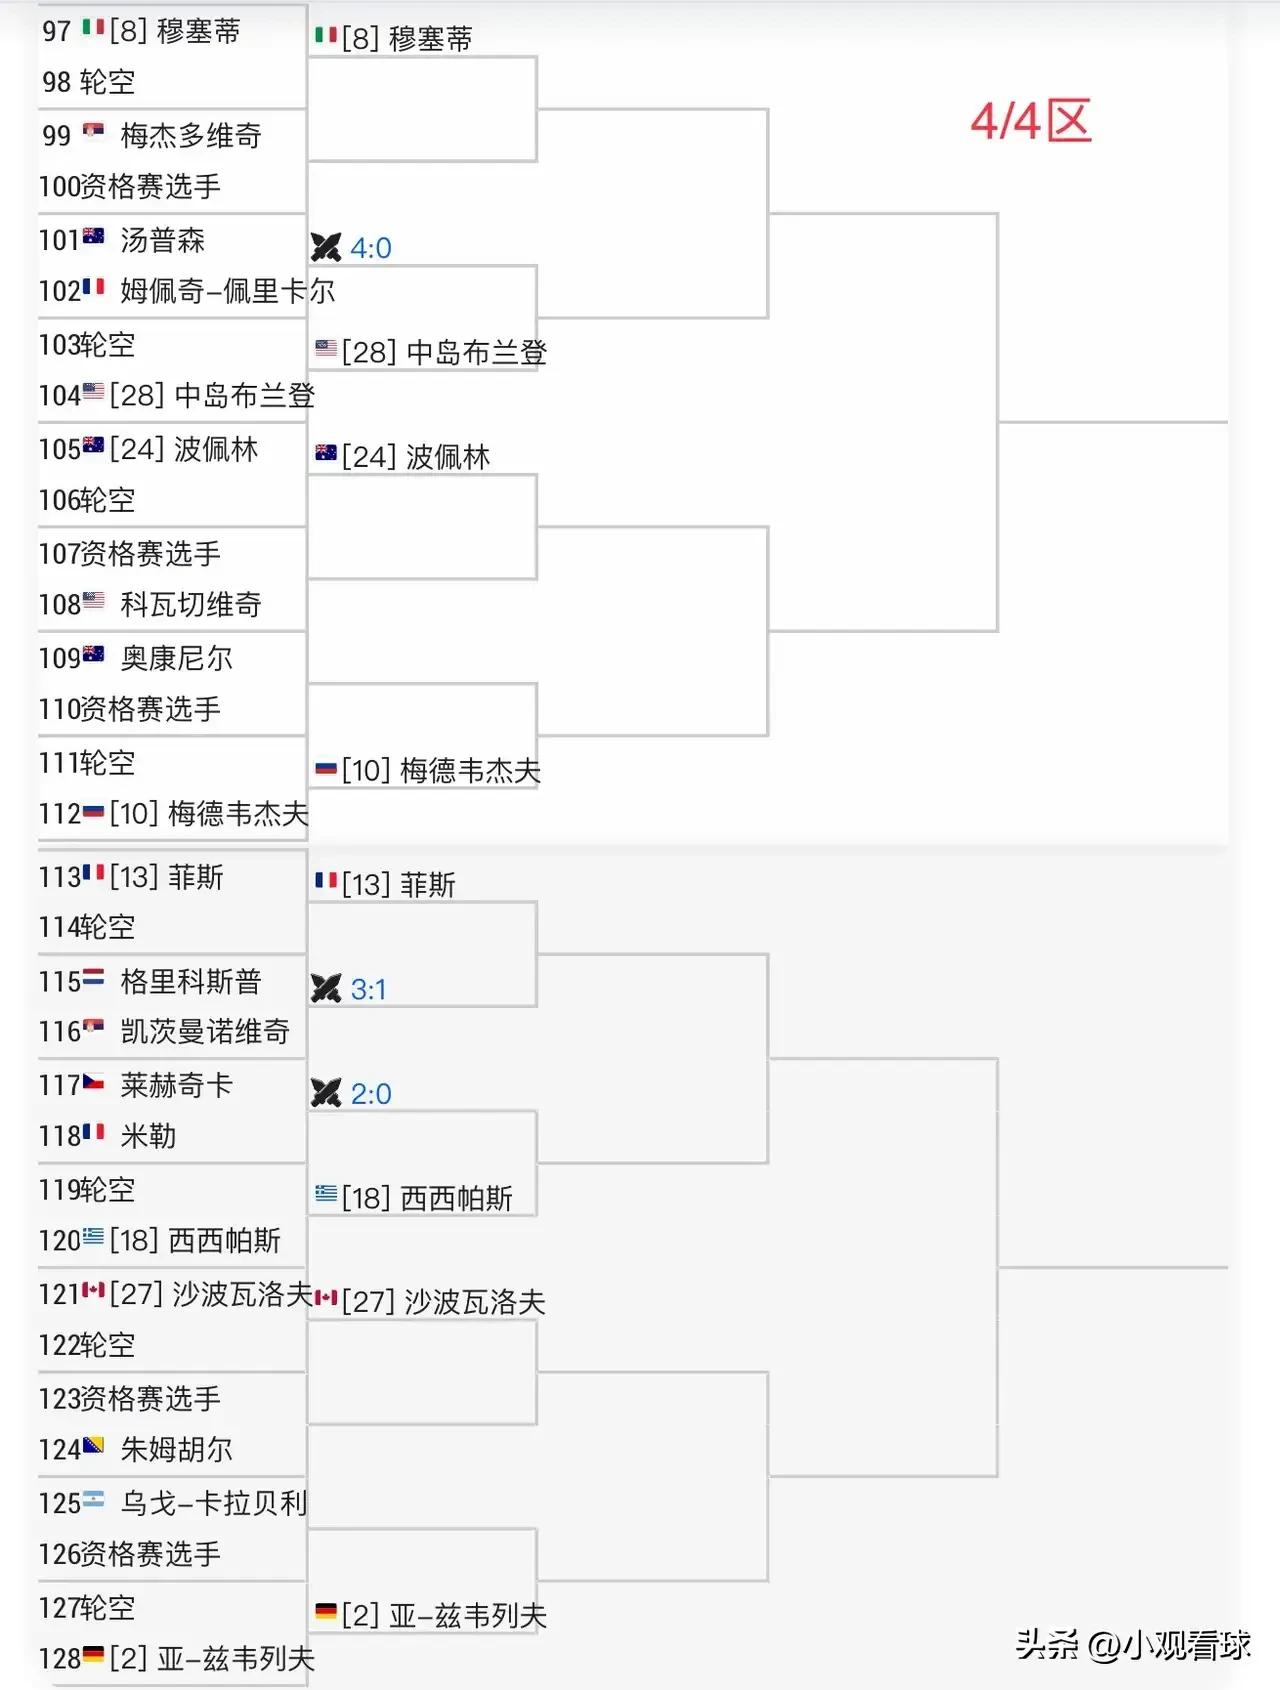
Task: Click the German flag beside second-round 亚-兹韦列夫
Action: coord(326,1612)
